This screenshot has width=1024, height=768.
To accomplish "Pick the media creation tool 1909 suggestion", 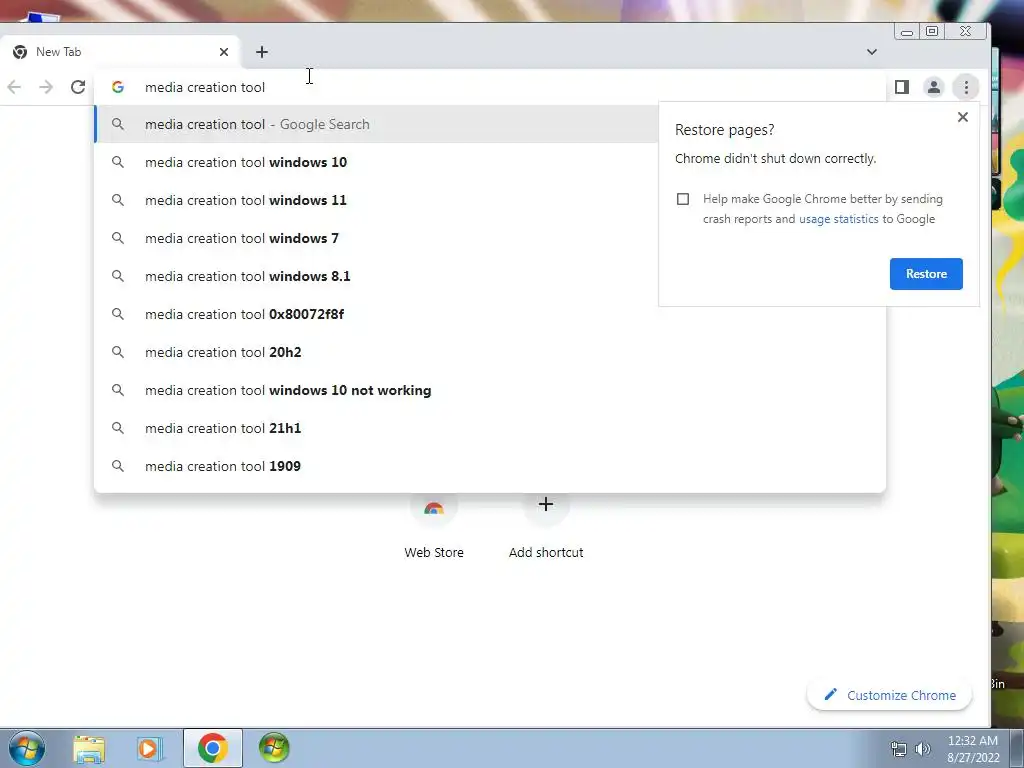I will click(490, 466).
